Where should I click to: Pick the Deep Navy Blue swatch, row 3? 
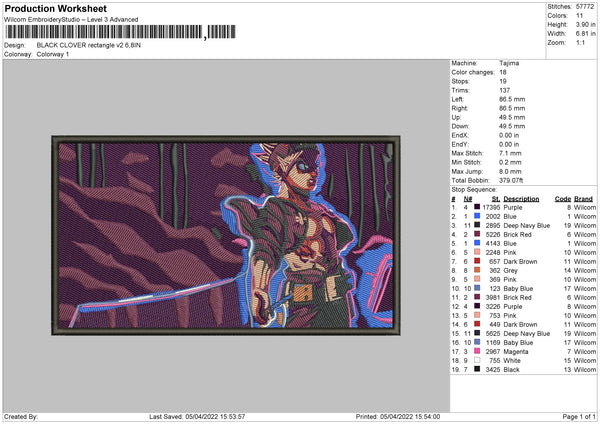477,225
